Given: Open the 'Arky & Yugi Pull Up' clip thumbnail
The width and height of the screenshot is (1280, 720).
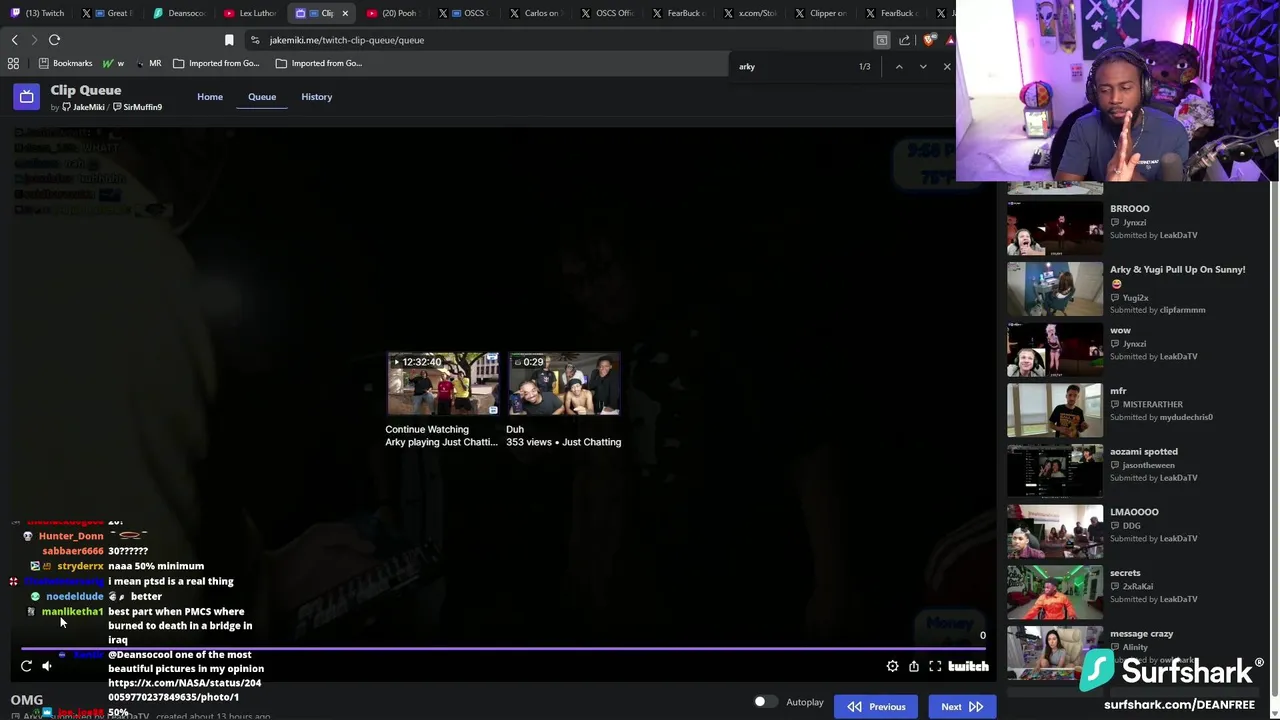Looking at the screenshot, I should [1055, 289].
